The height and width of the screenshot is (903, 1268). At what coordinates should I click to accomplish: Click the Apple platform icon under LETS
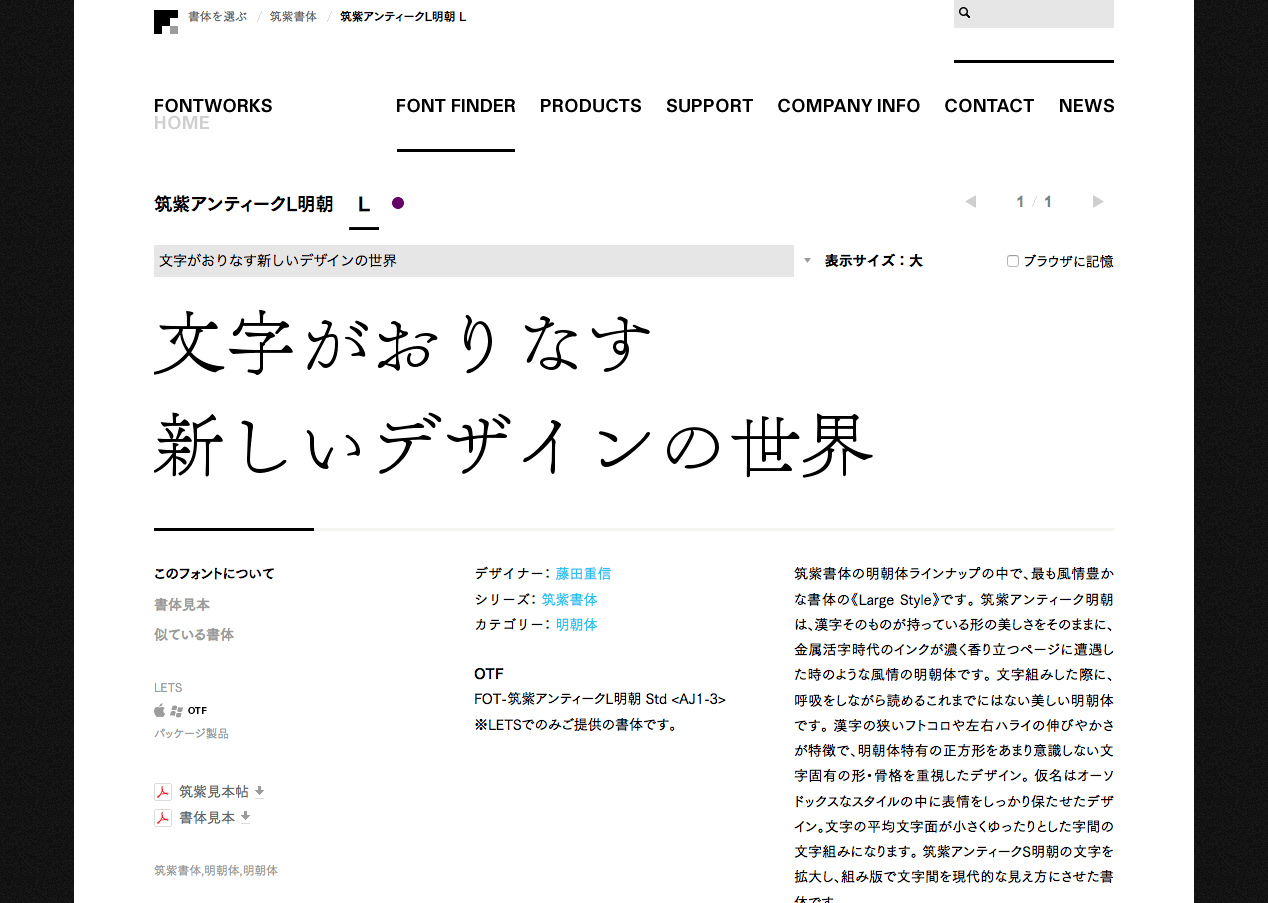click(x=159, y=711)
